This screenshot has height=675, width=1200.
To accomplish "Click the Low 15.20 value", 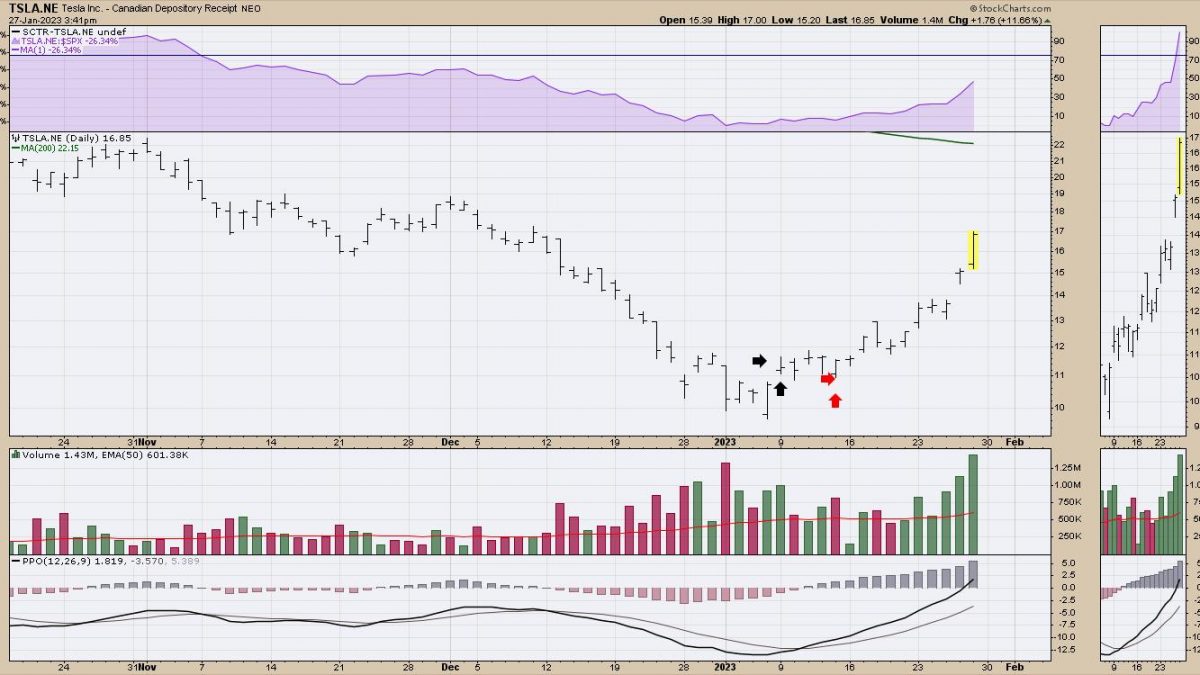I will (795, 19).
